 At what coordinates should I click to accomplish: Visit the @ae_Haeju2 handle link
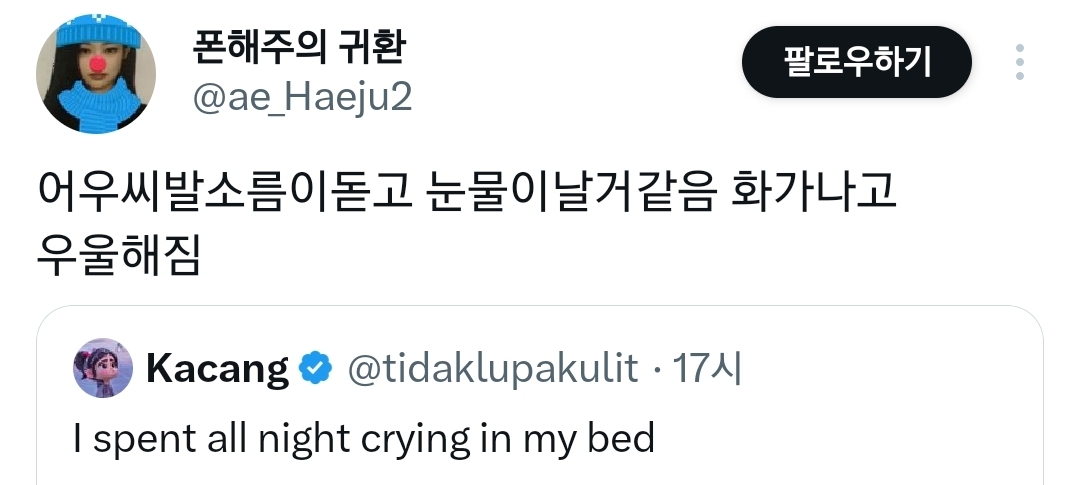[x=301, y=97]
